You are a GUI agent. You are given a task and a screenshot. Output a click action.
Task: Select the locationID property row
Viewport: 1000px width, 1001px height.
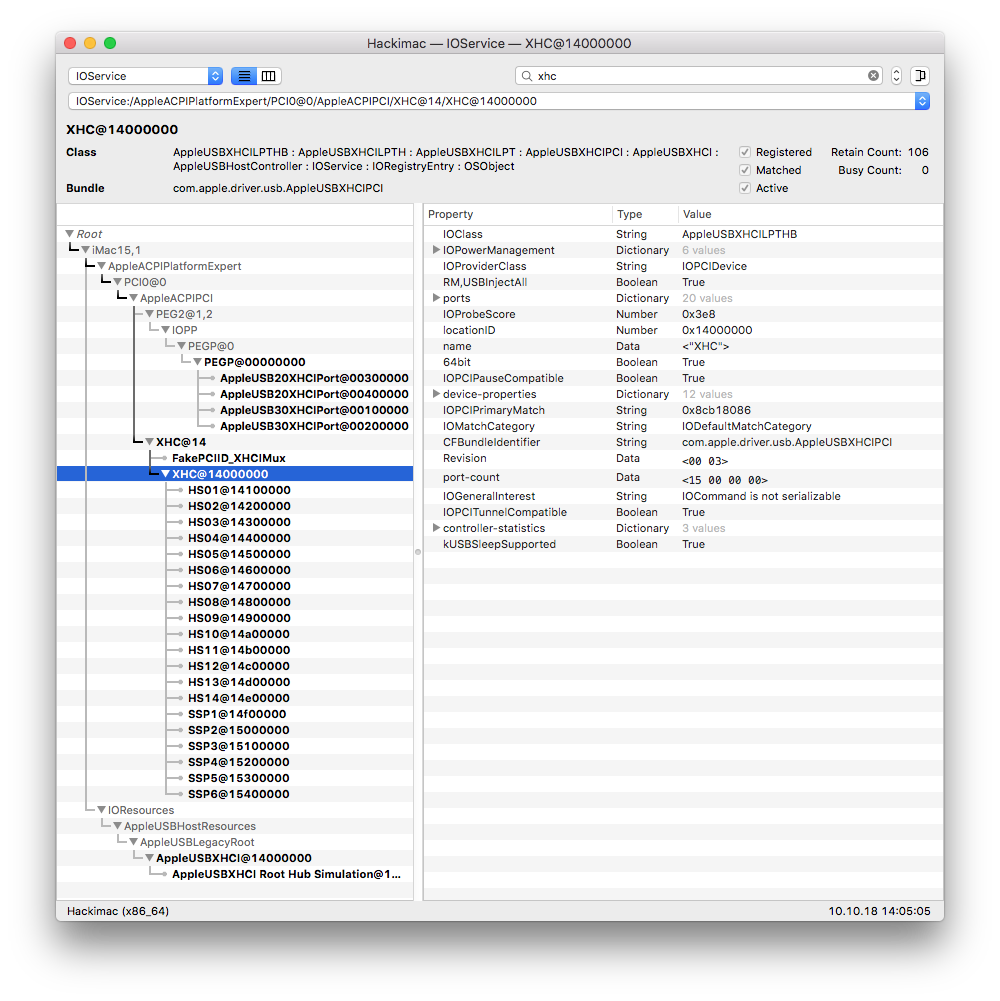[683, 330]
